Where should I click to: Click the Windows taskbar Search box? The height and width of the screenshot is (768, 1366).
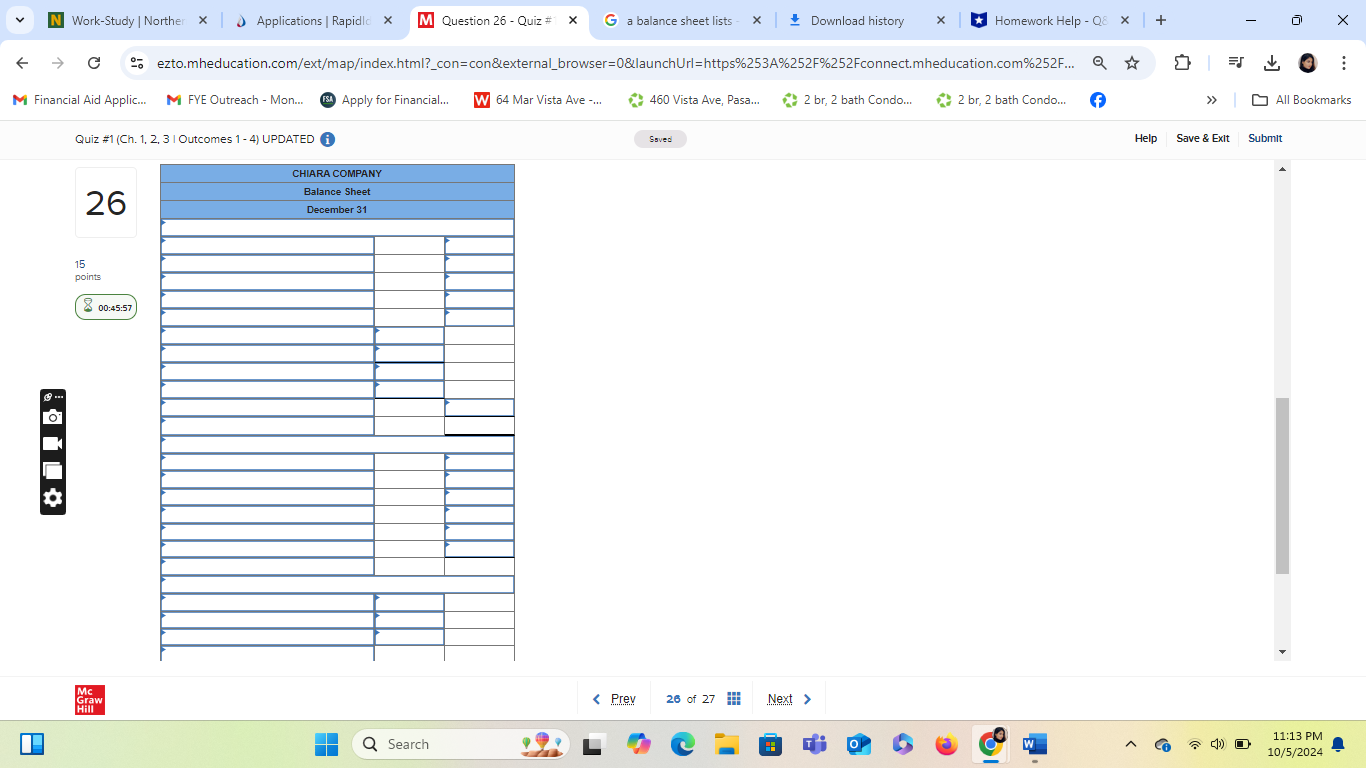pyautogui.click(x=460, y=744)
